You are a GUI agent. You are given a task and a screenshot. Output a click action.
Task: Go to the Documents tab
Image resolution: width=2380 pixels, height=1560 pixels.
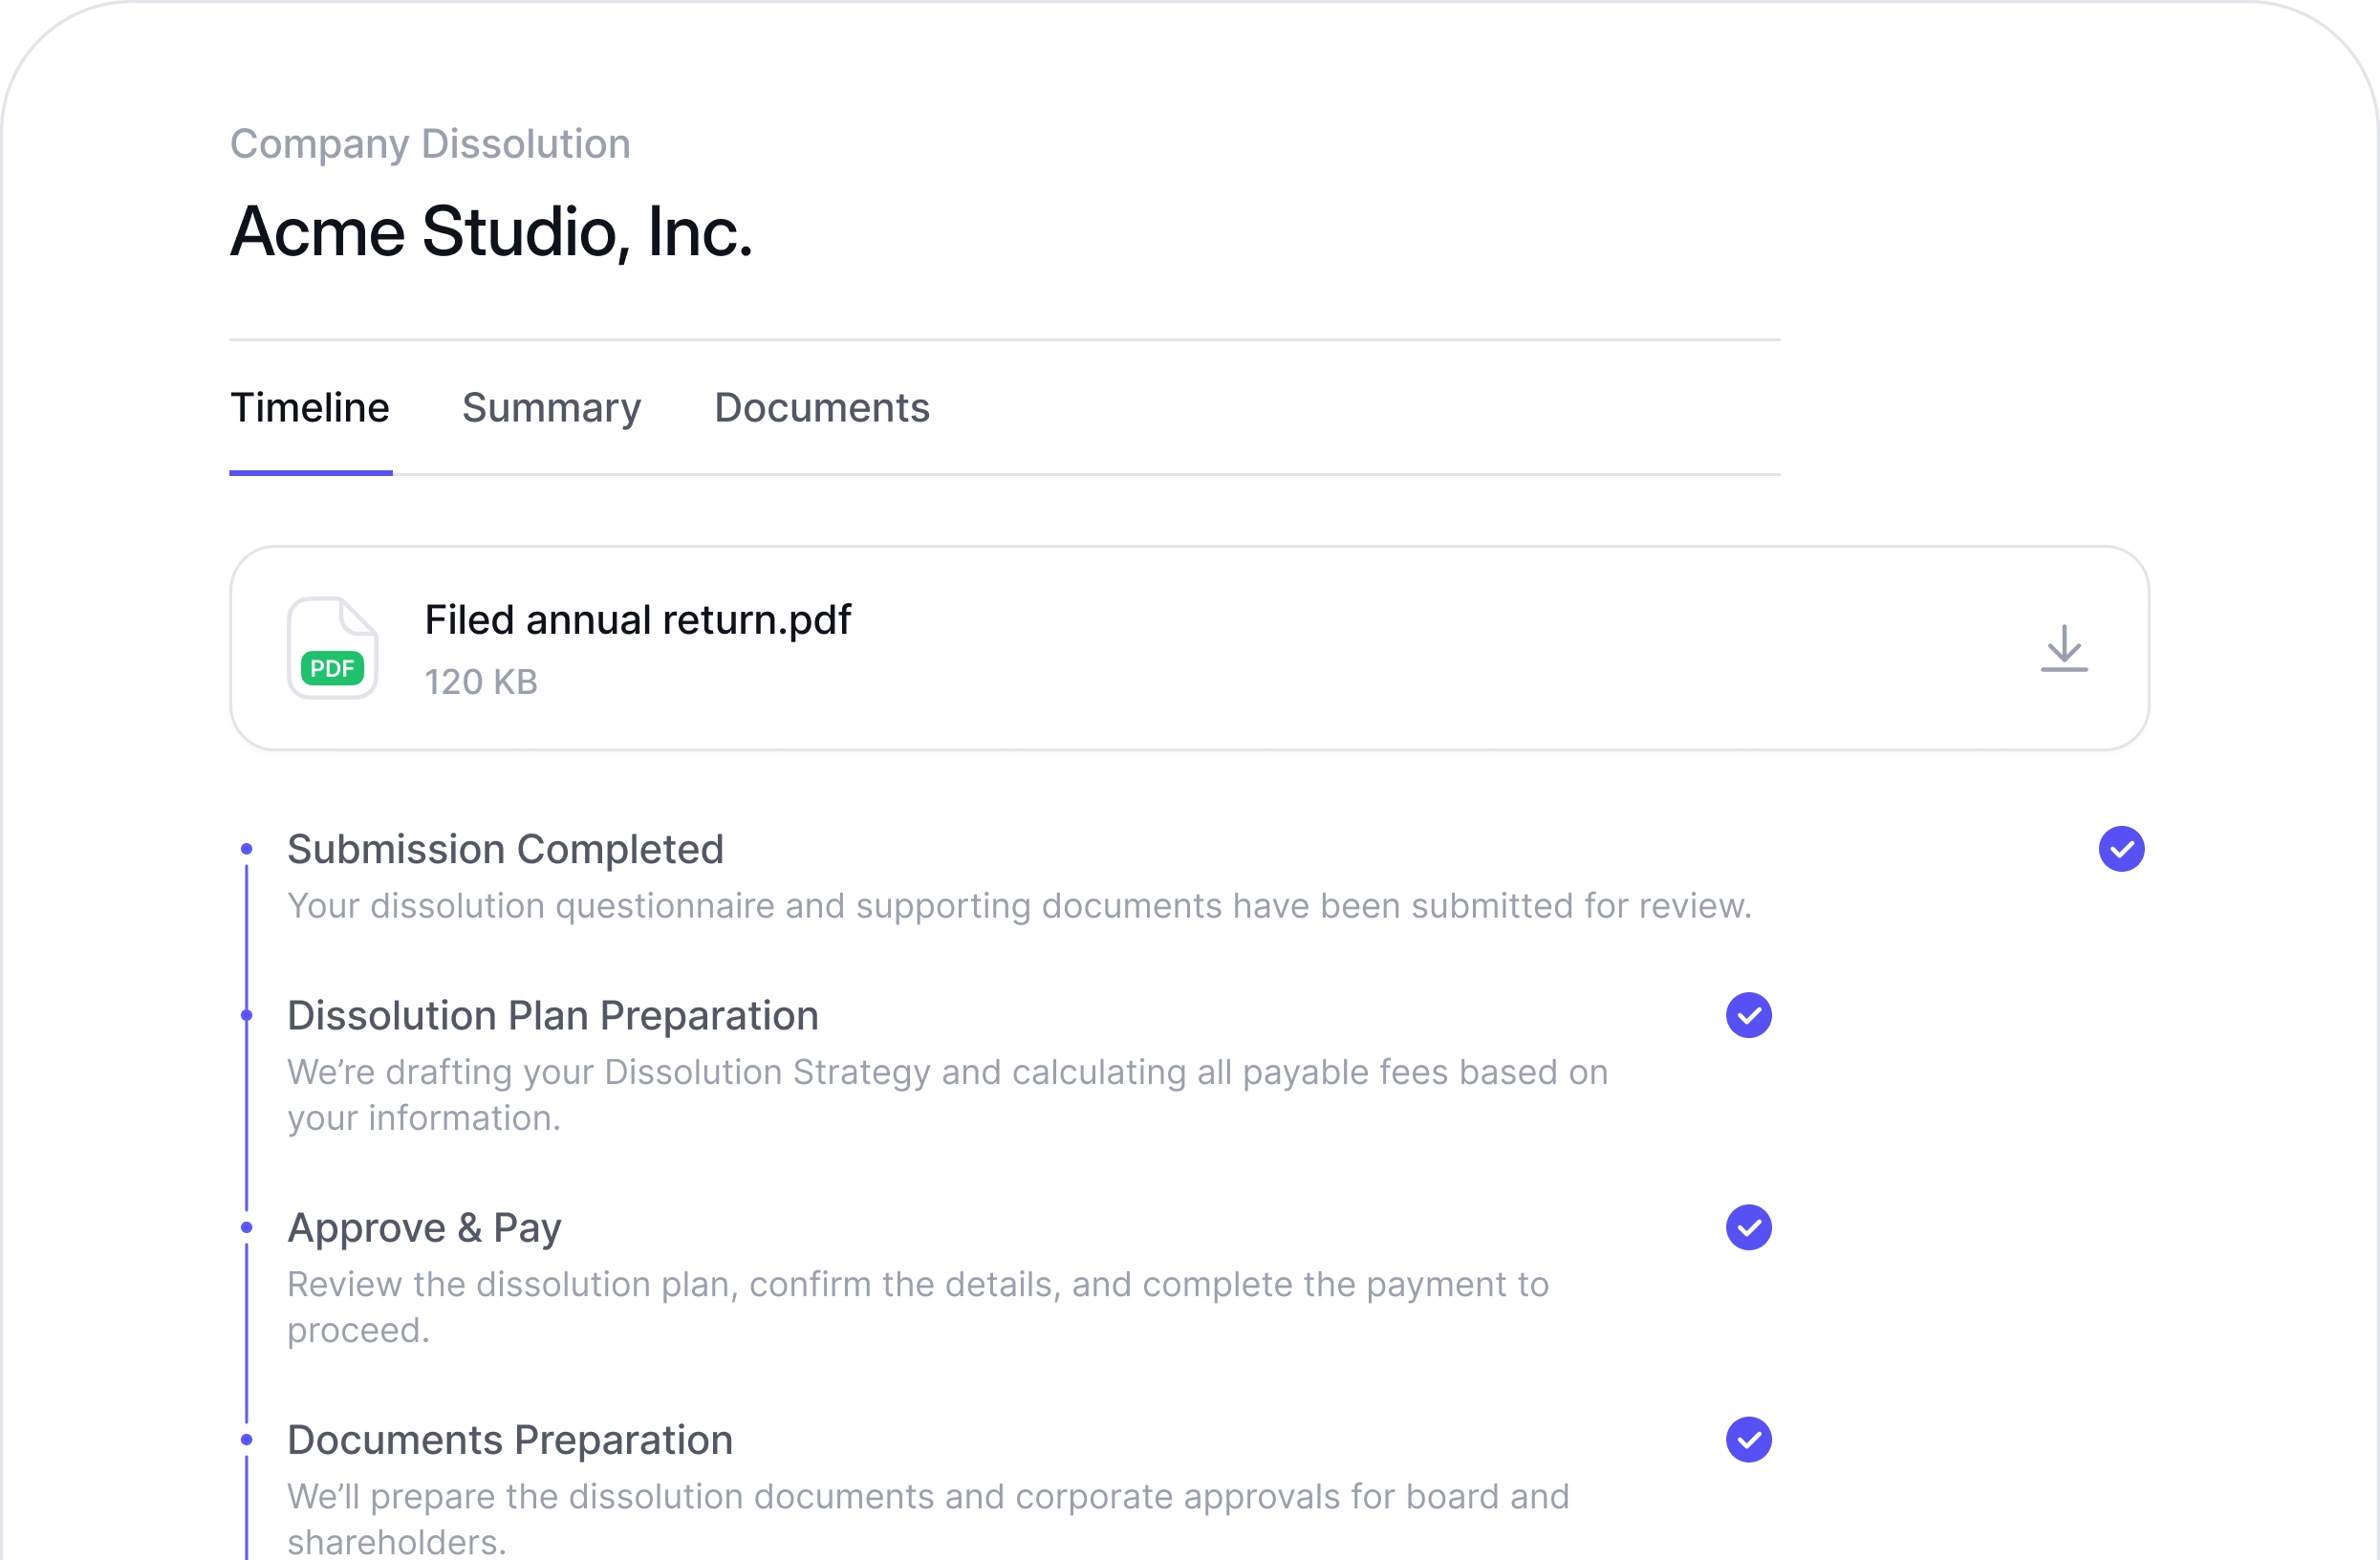(821, 408)
